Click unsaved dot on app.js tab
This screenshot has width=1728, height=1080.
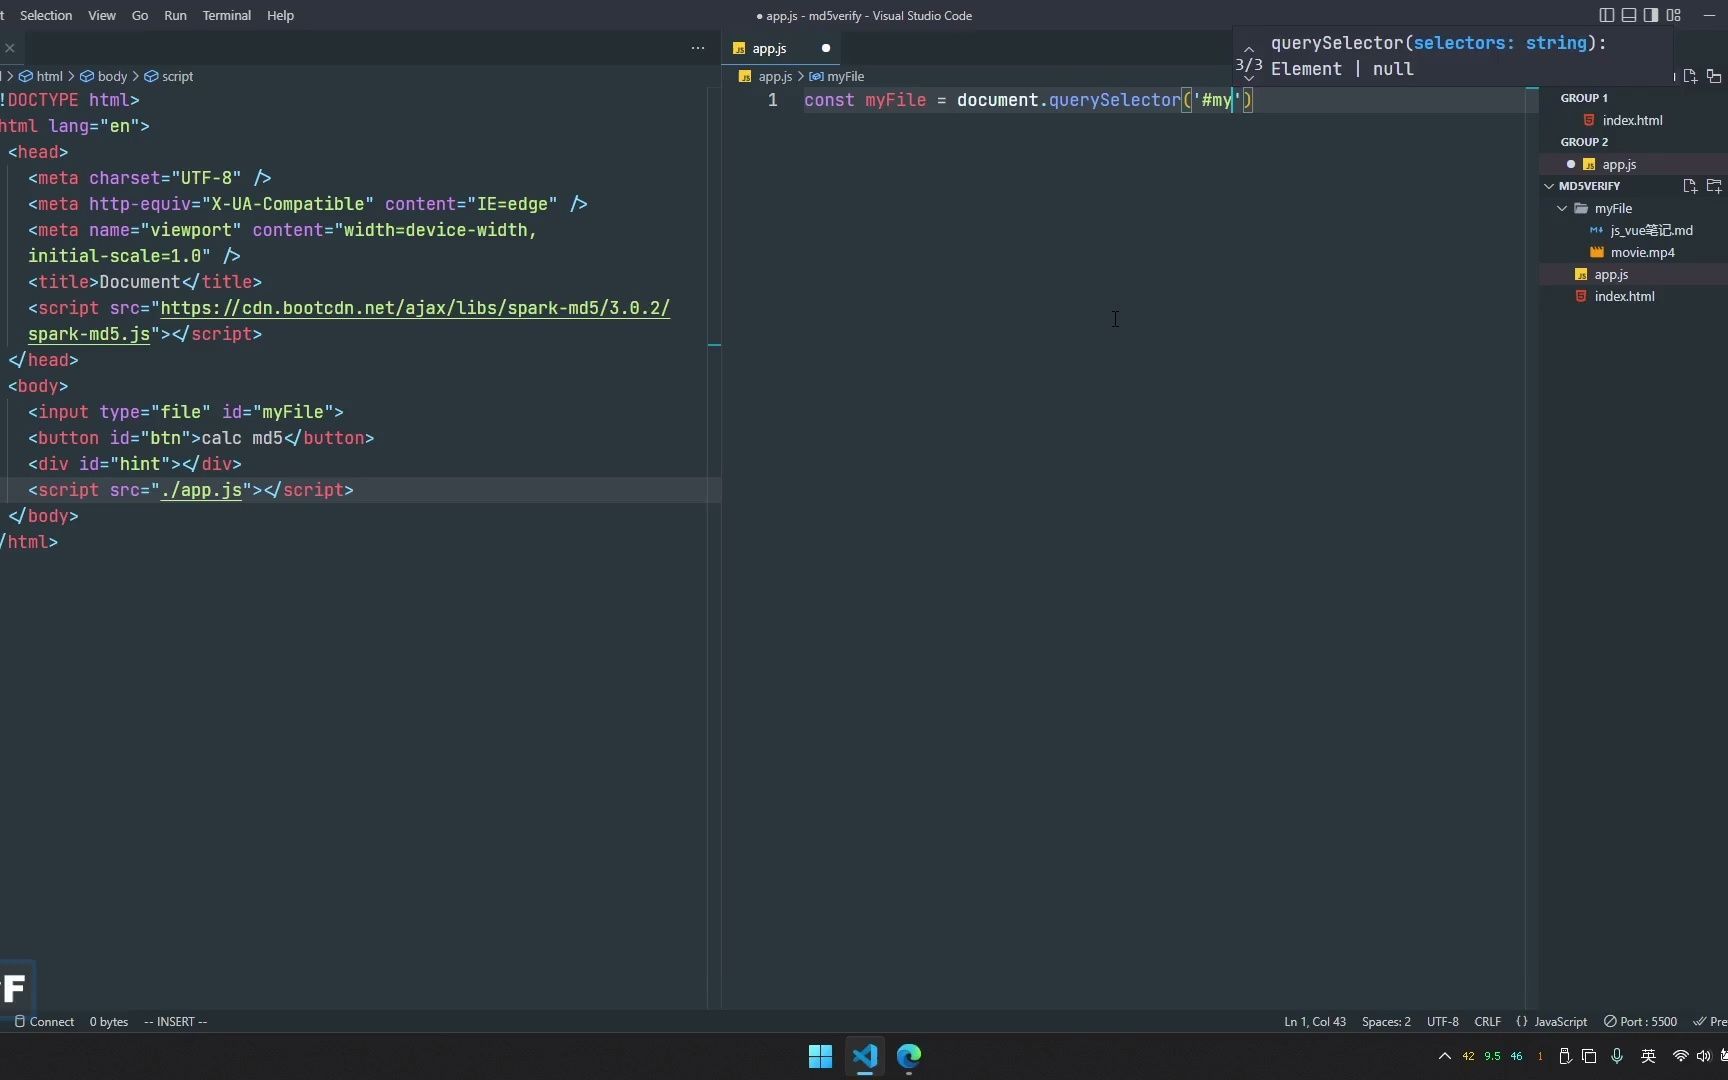pos(826,48)
